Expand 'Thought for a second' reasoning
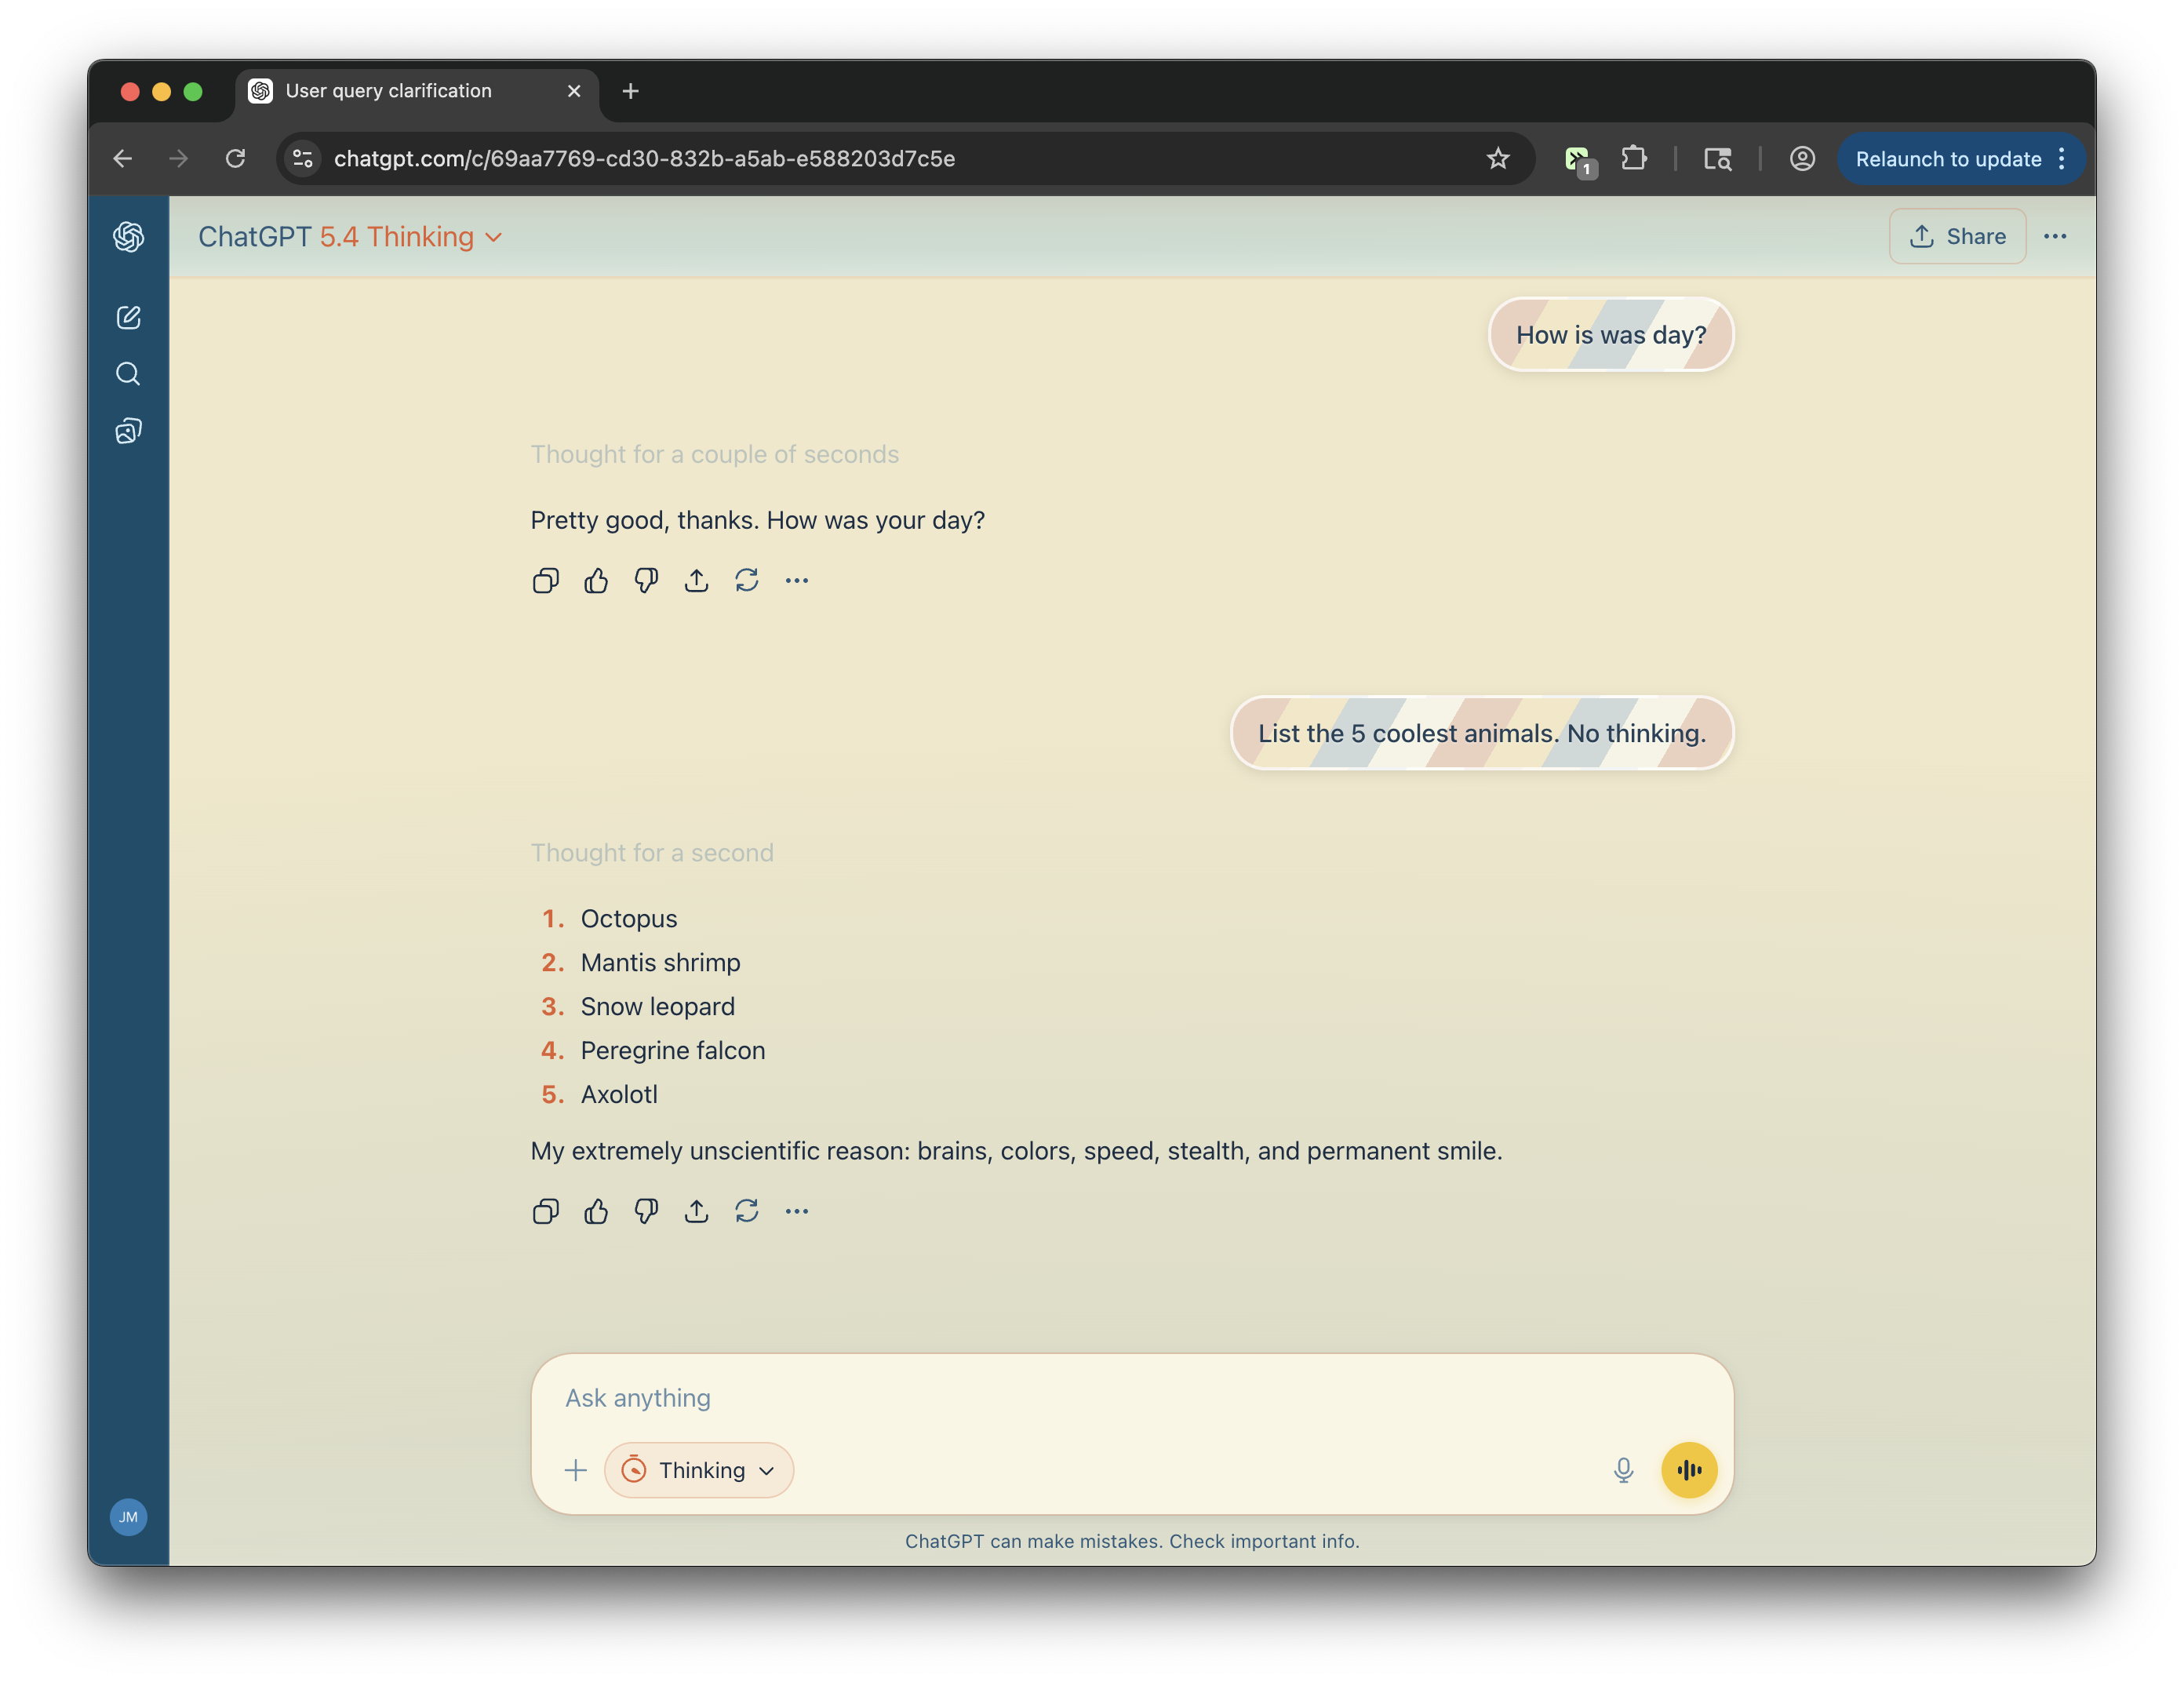 point(652,853)
